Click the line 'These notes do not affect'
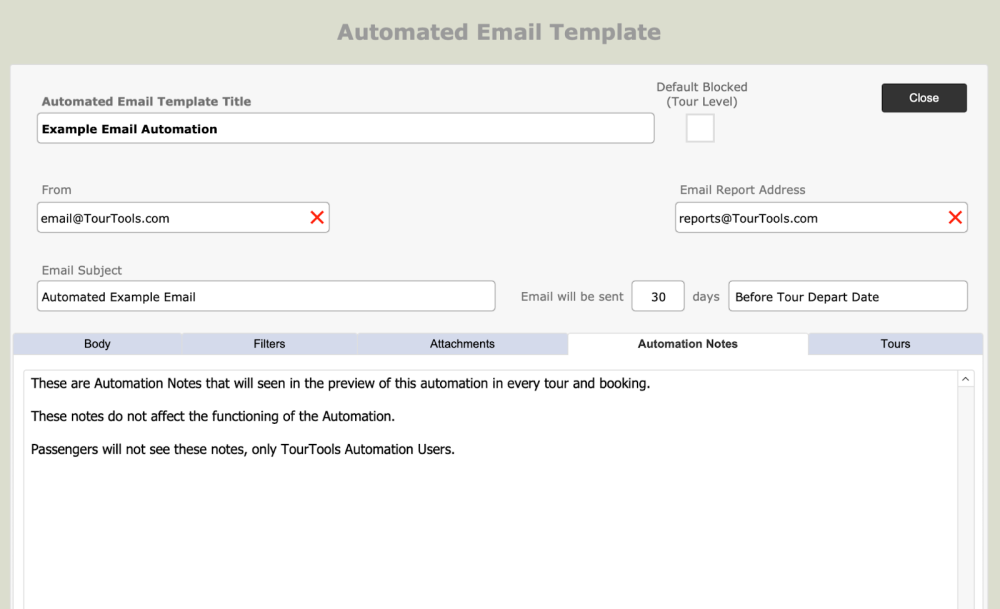The image size is (1000, 609). click(x=212, y=416)
